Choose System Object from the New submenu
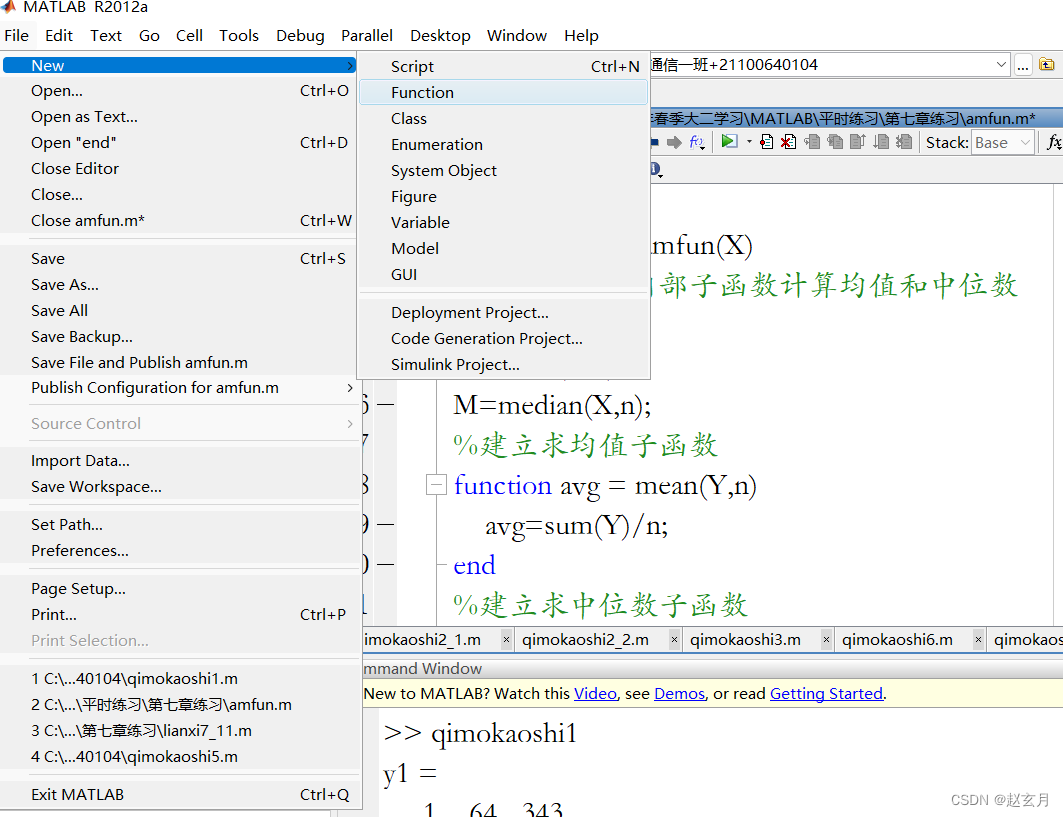 click(x=504, y=170)
